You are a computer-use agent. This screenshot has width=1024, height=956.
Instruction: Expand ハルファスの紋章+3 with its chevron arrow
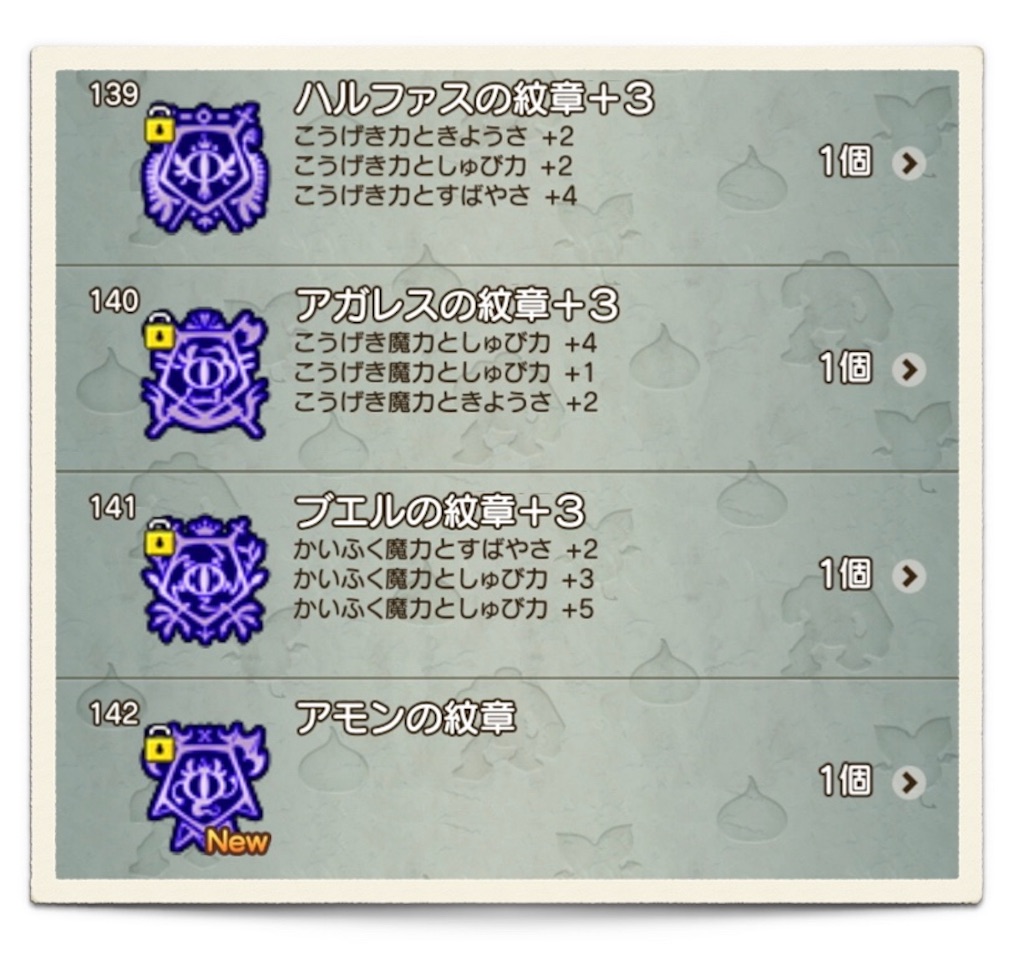[909, 163]
